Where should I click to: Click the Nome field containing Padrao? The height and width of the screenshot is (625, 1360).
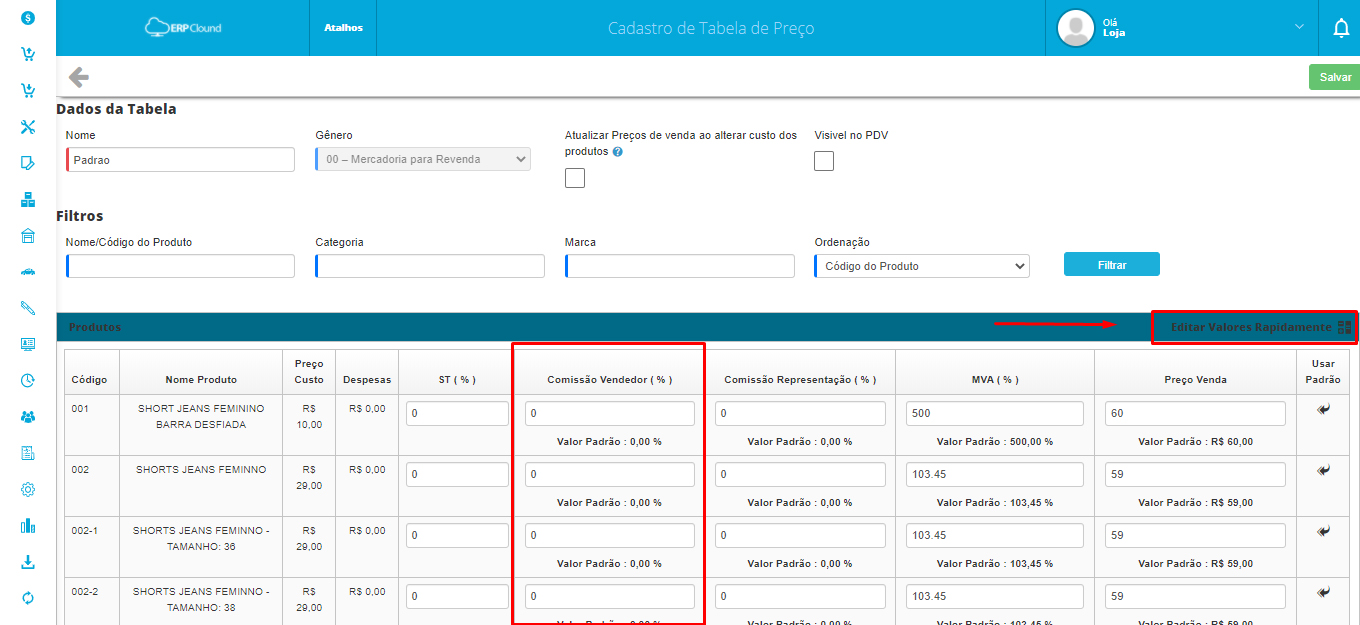click(x=180, y=160)
